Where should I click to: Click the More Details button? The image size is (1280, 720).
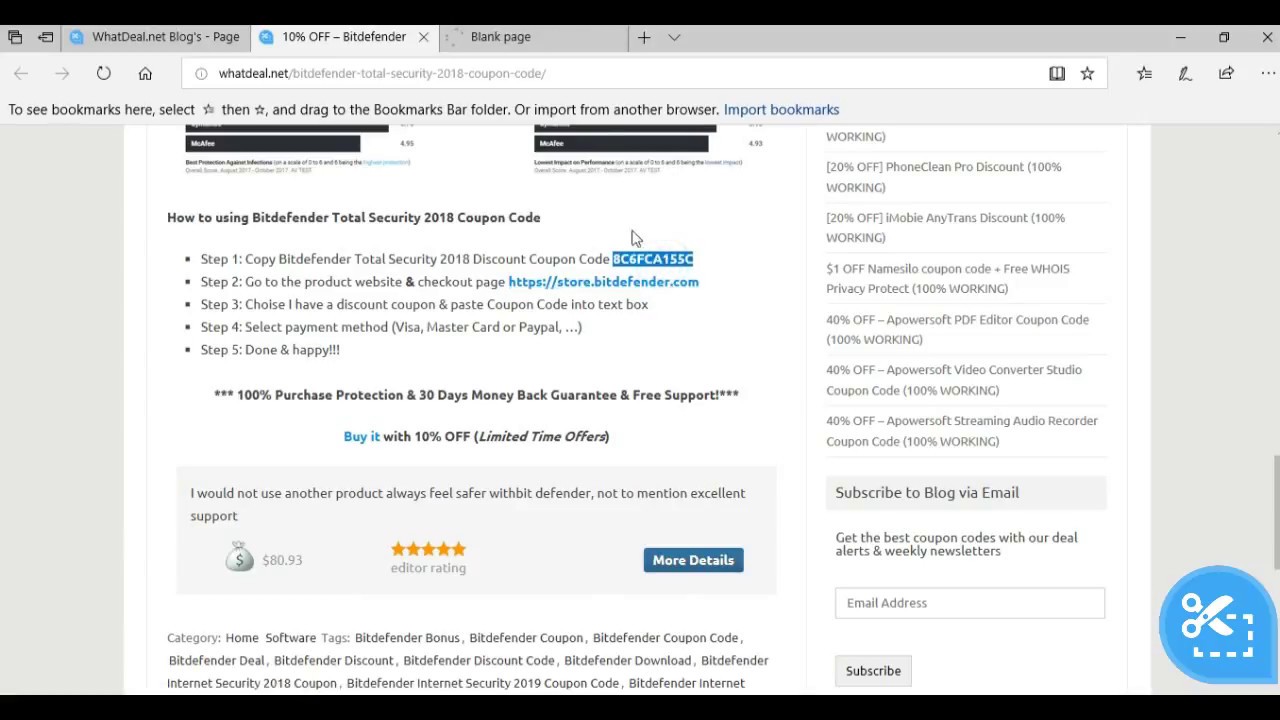(x=693, y=560)
